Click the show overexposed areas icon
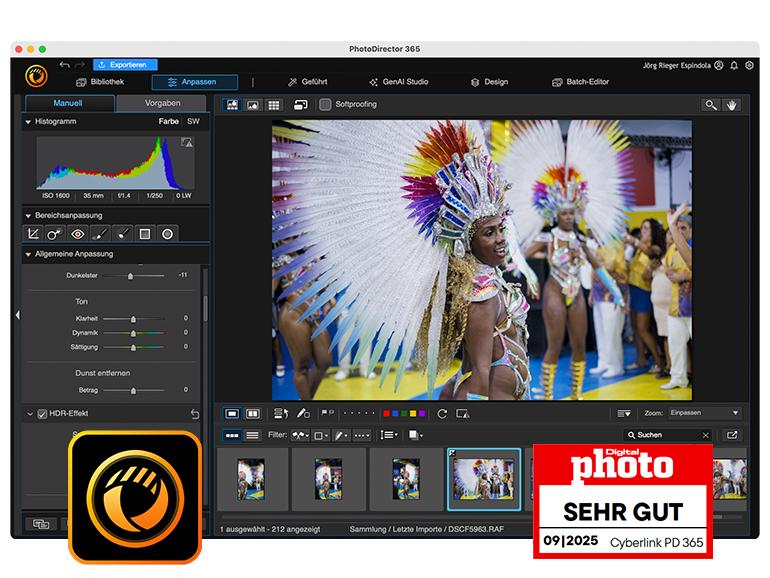770x578 pixels. tap(463, 414)
